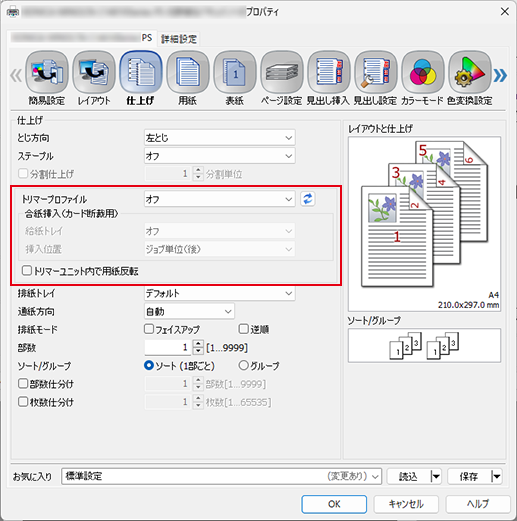This screenshot has height=521, width=517.
Task: Click the レイアウトと仕上げ preview image
Action: coord(424,224)
